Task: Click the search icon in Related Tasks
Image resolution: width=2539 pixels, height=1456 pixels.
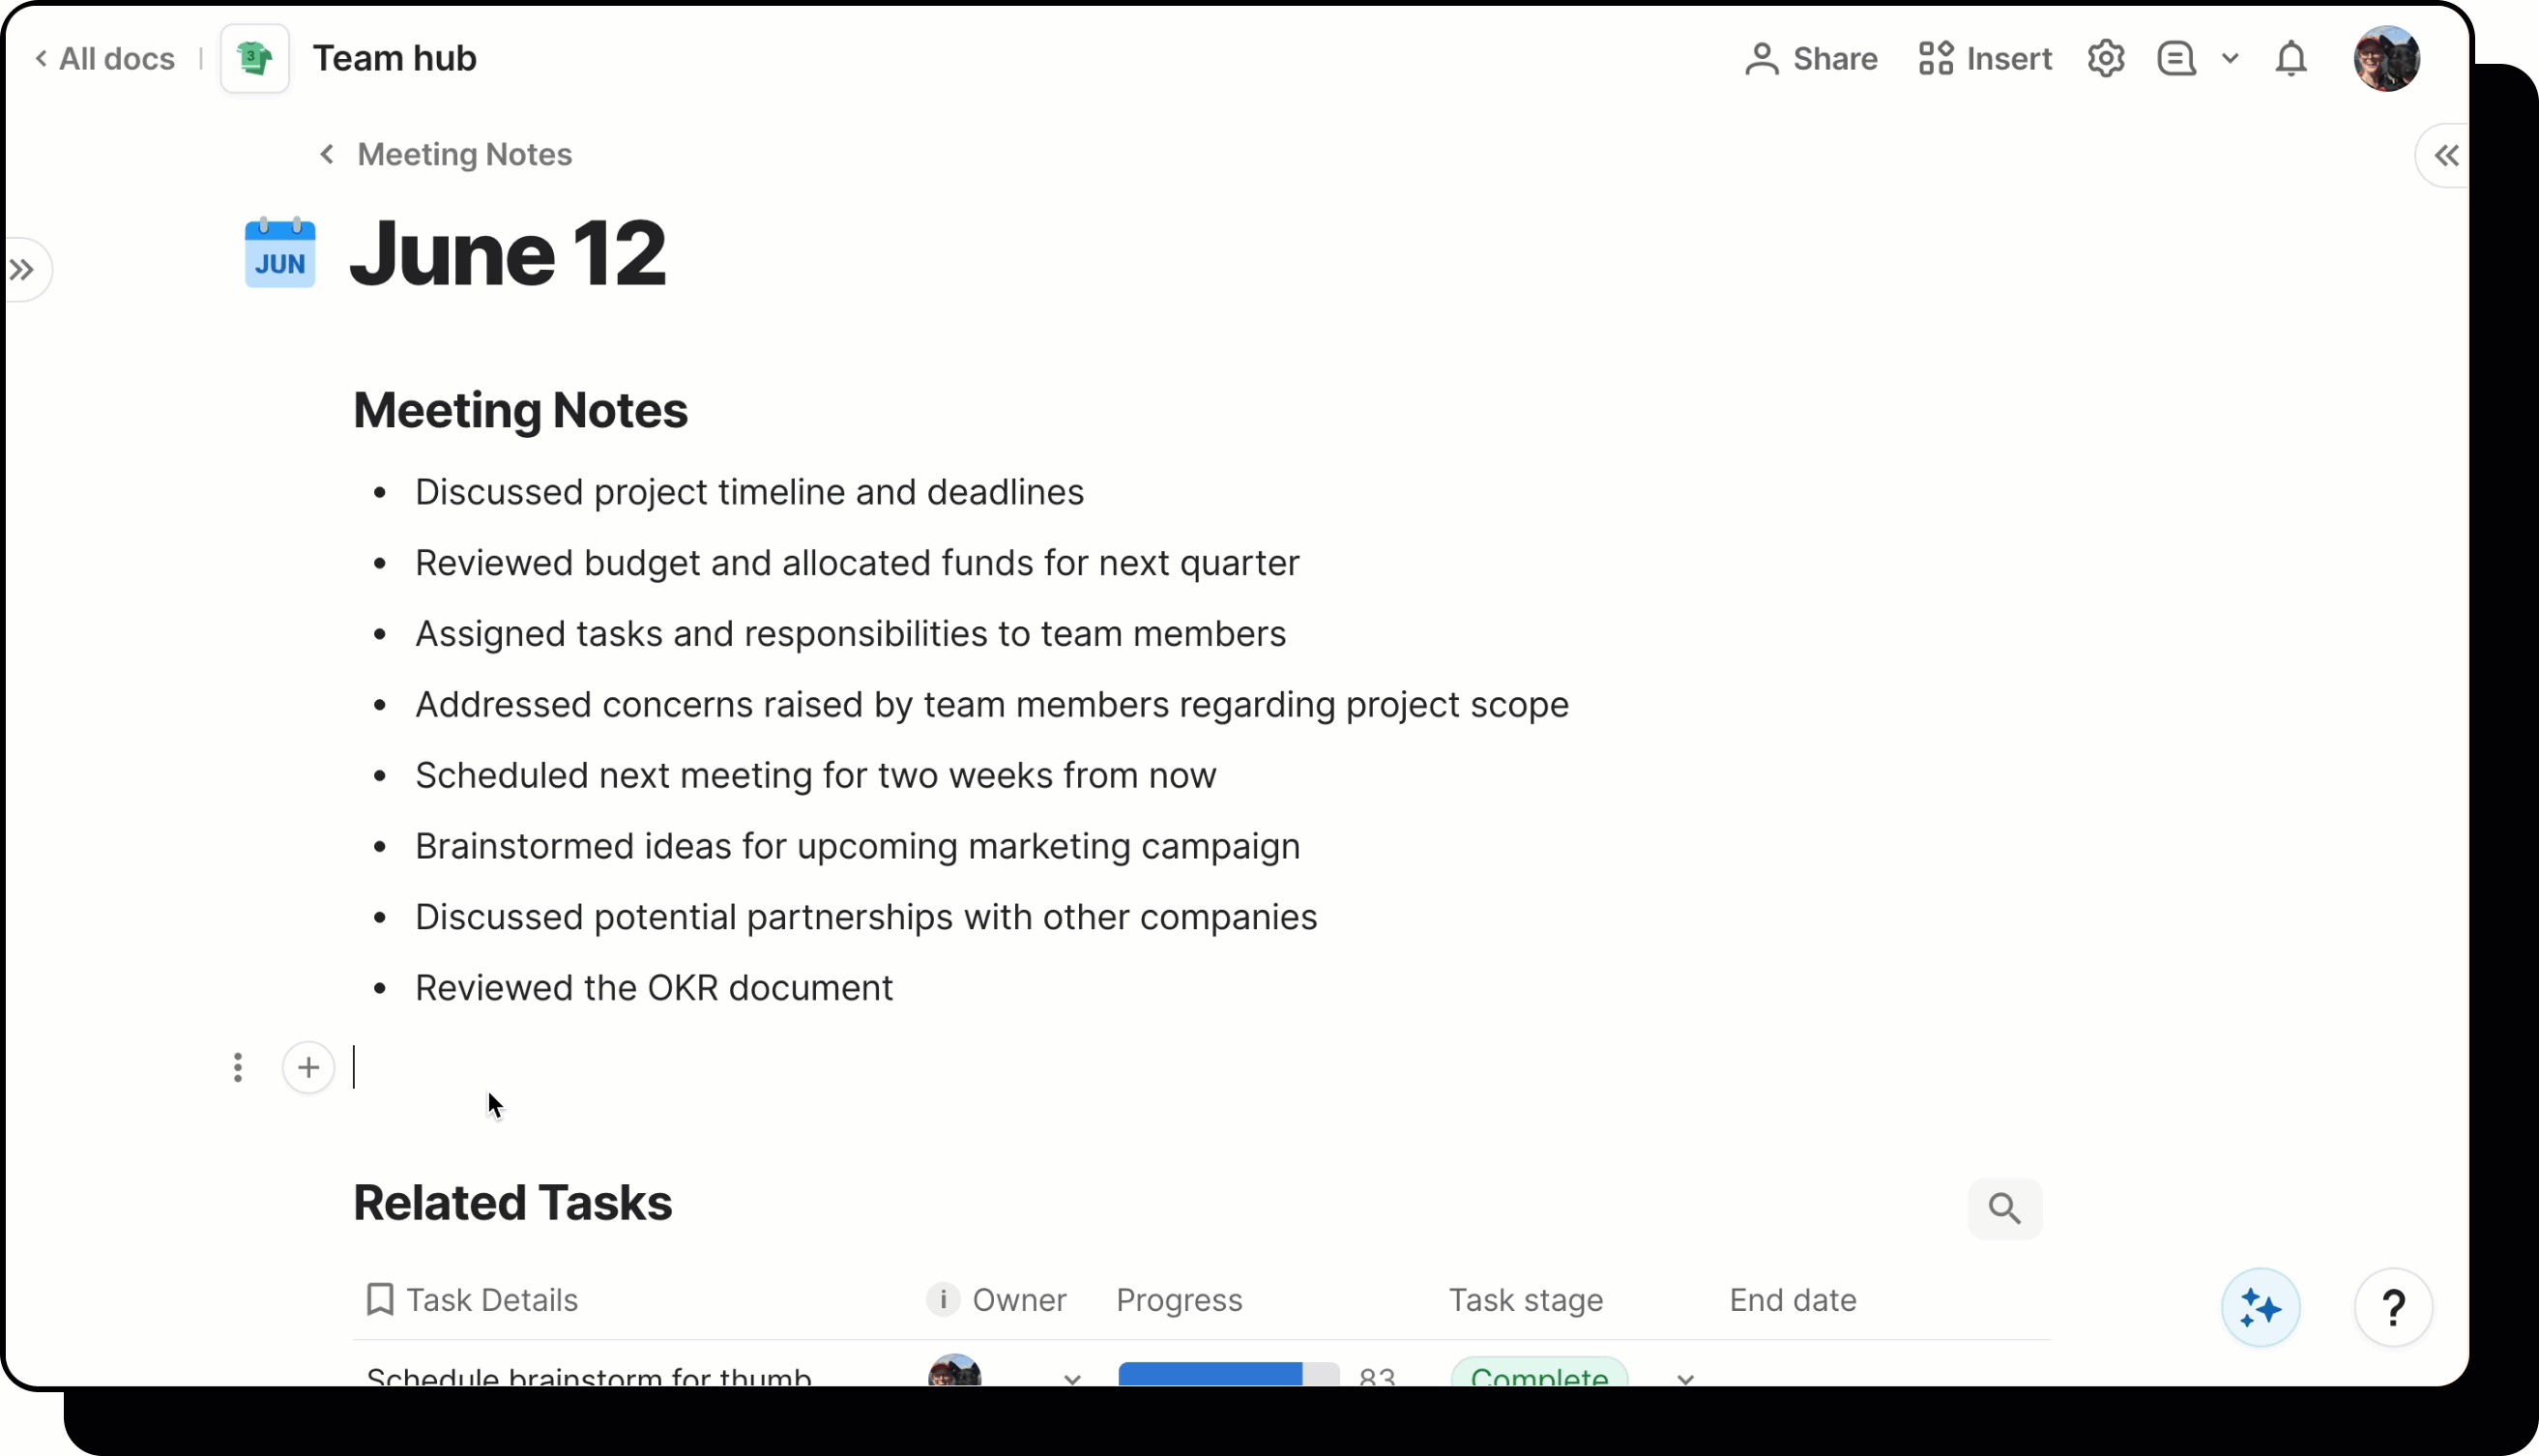Action: point(2004,1208)
